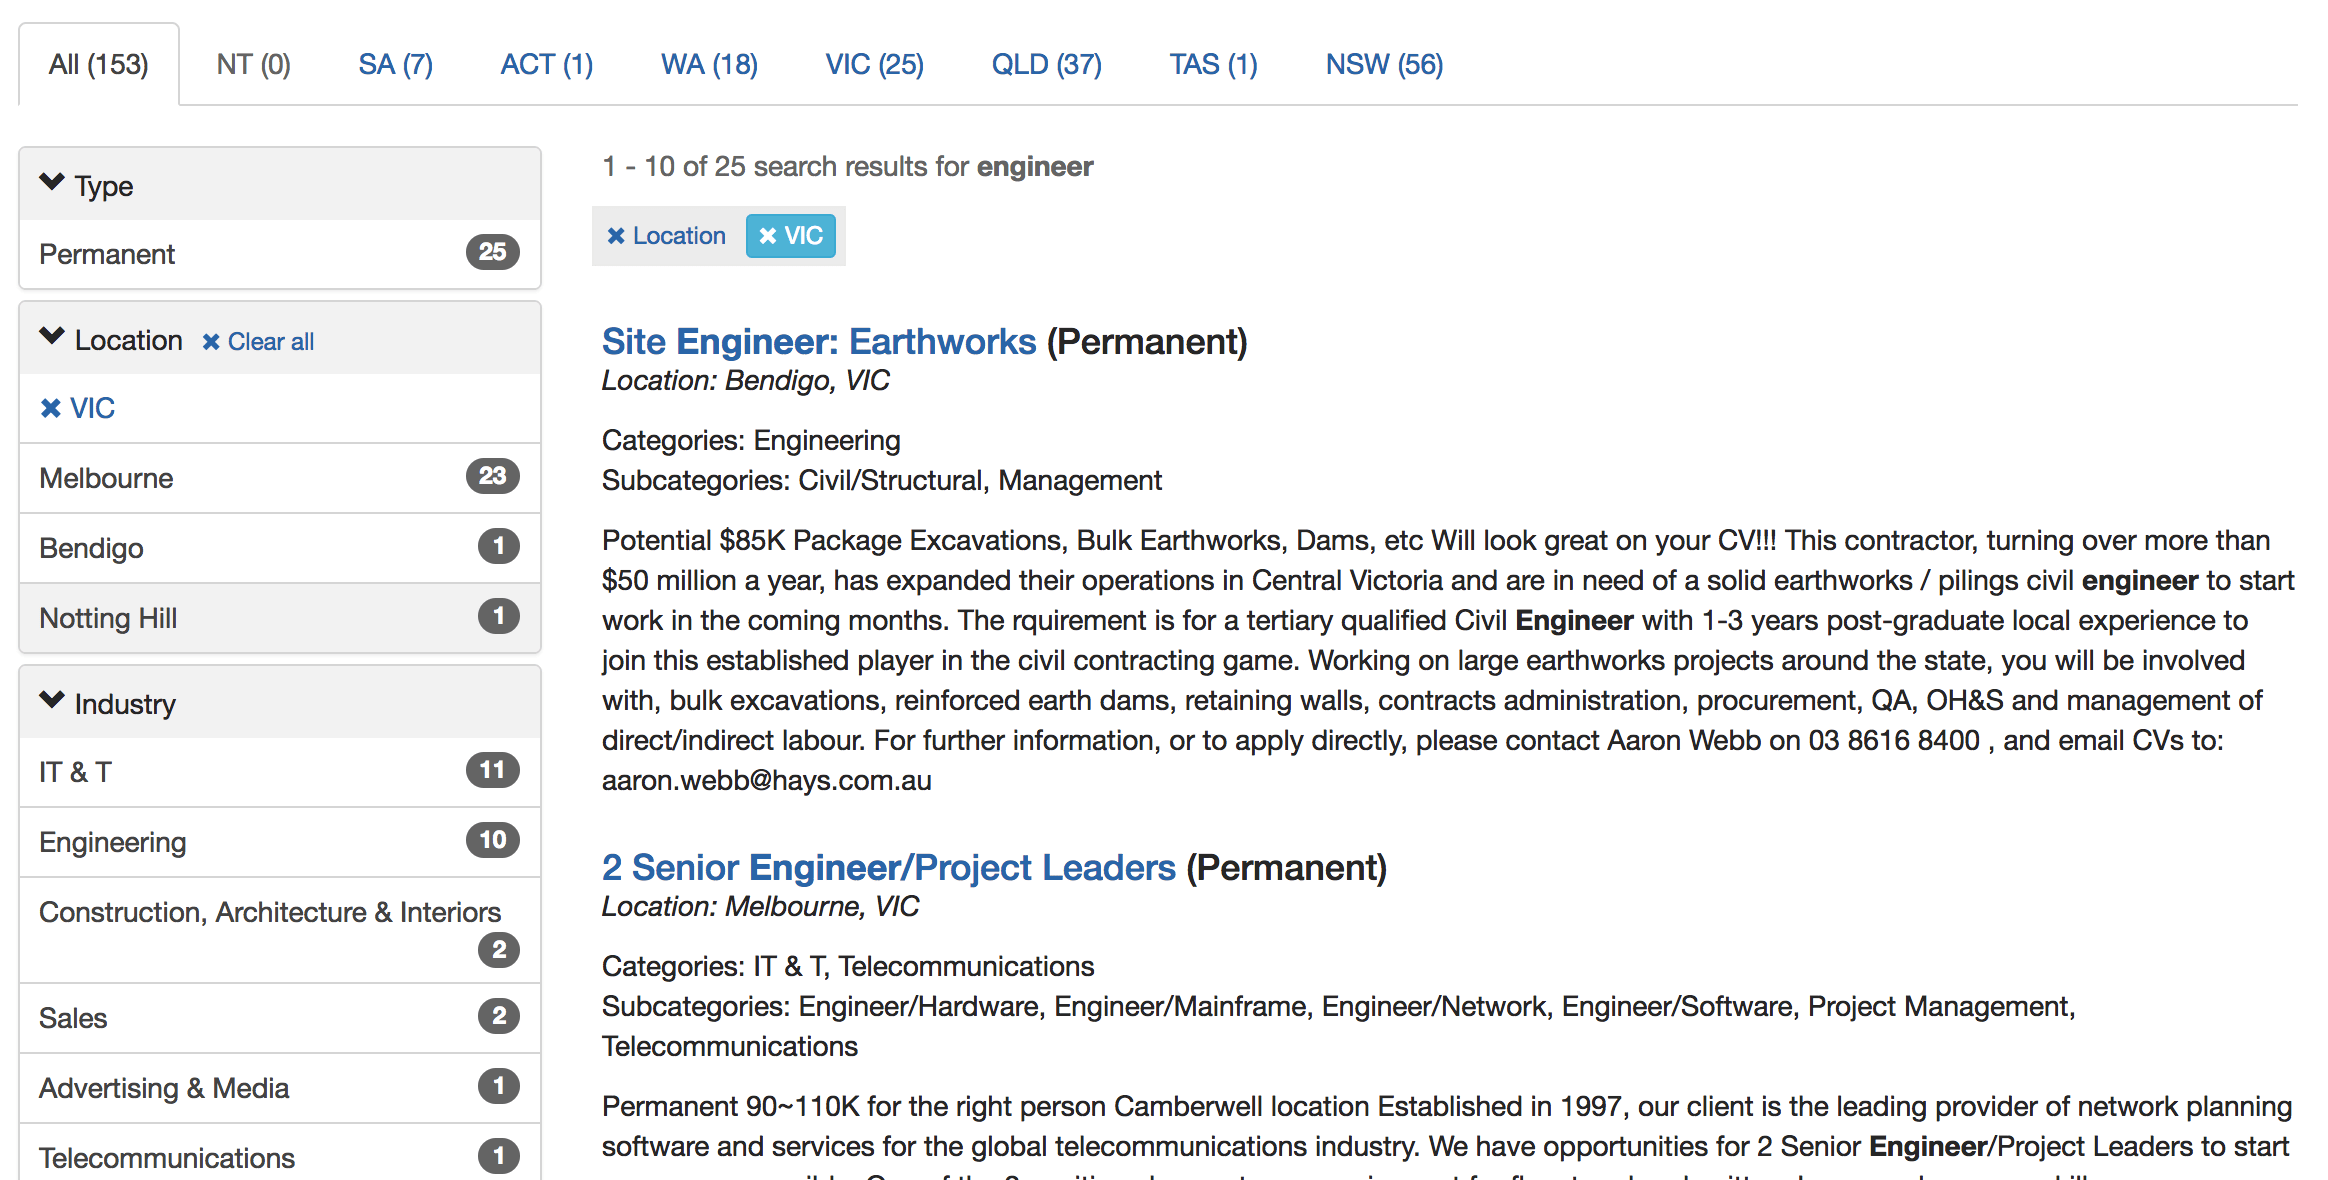Filter results by Notting Hill
Viewport: 2328px width, 1180px height.
point(108,618)
